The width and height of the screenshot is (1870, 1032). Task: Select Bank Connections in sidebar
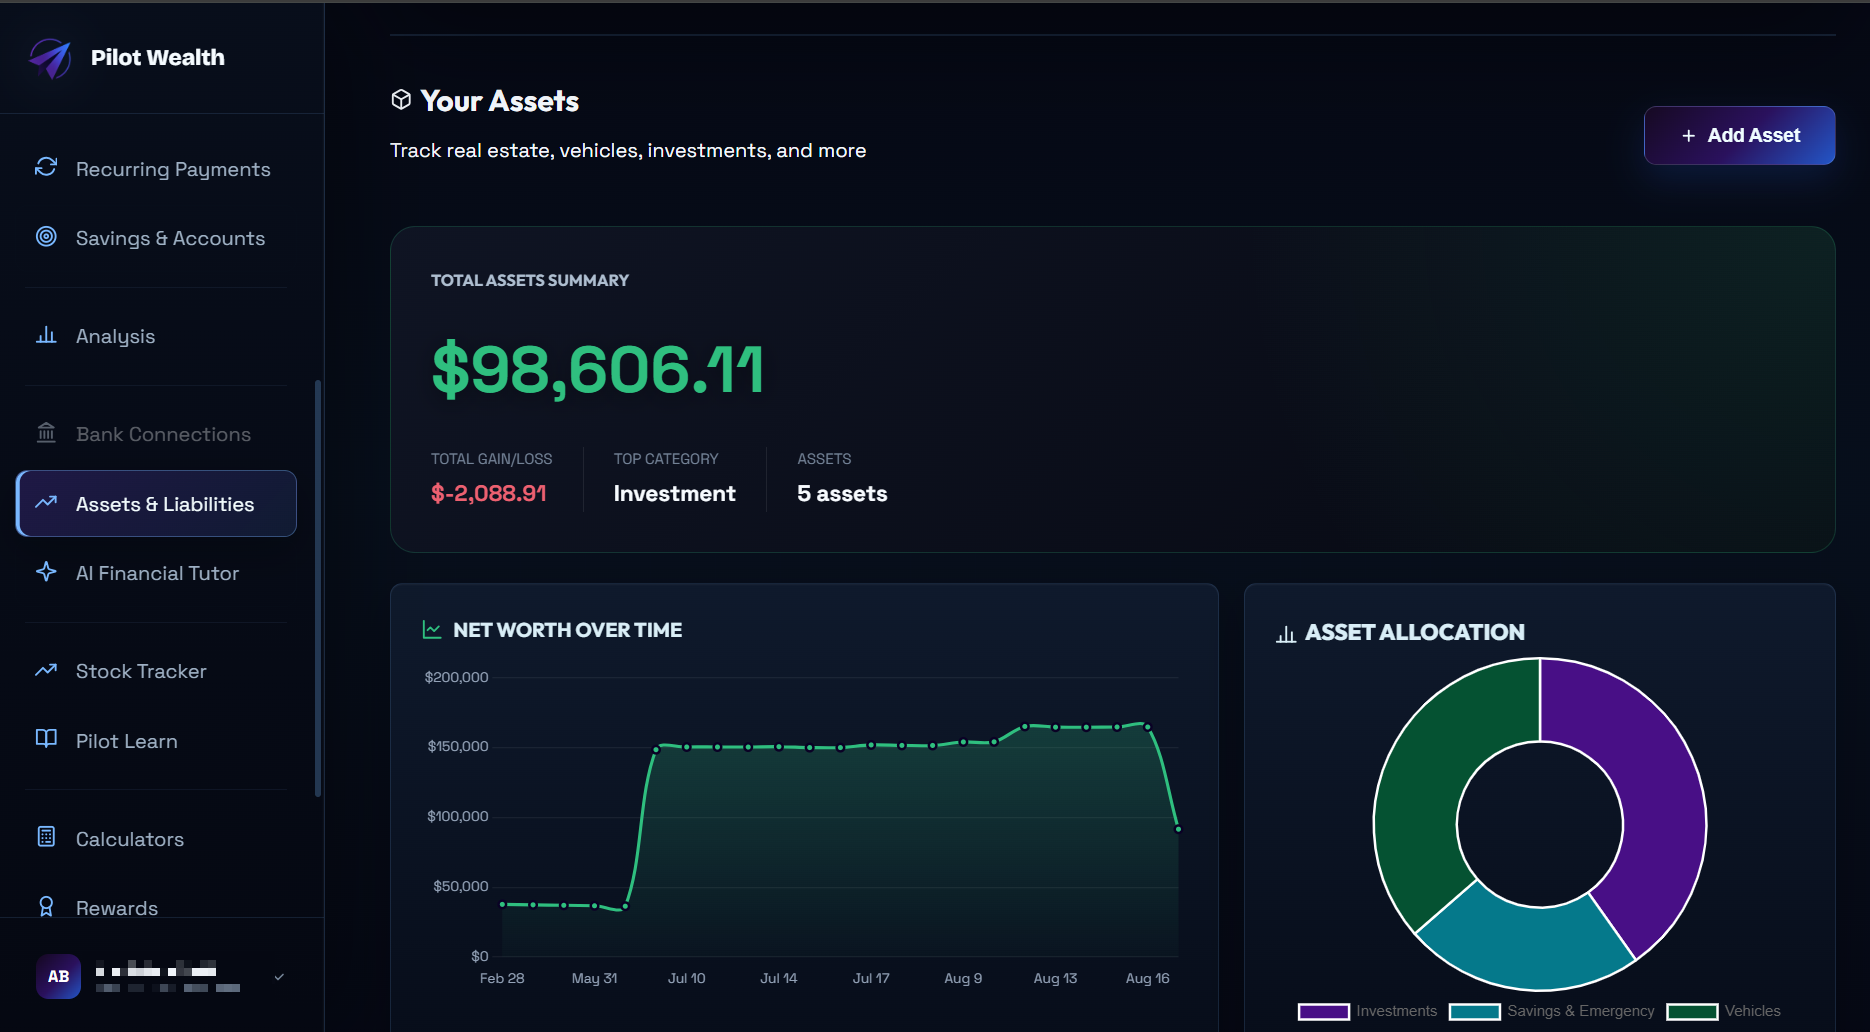[x=156, y=434]
